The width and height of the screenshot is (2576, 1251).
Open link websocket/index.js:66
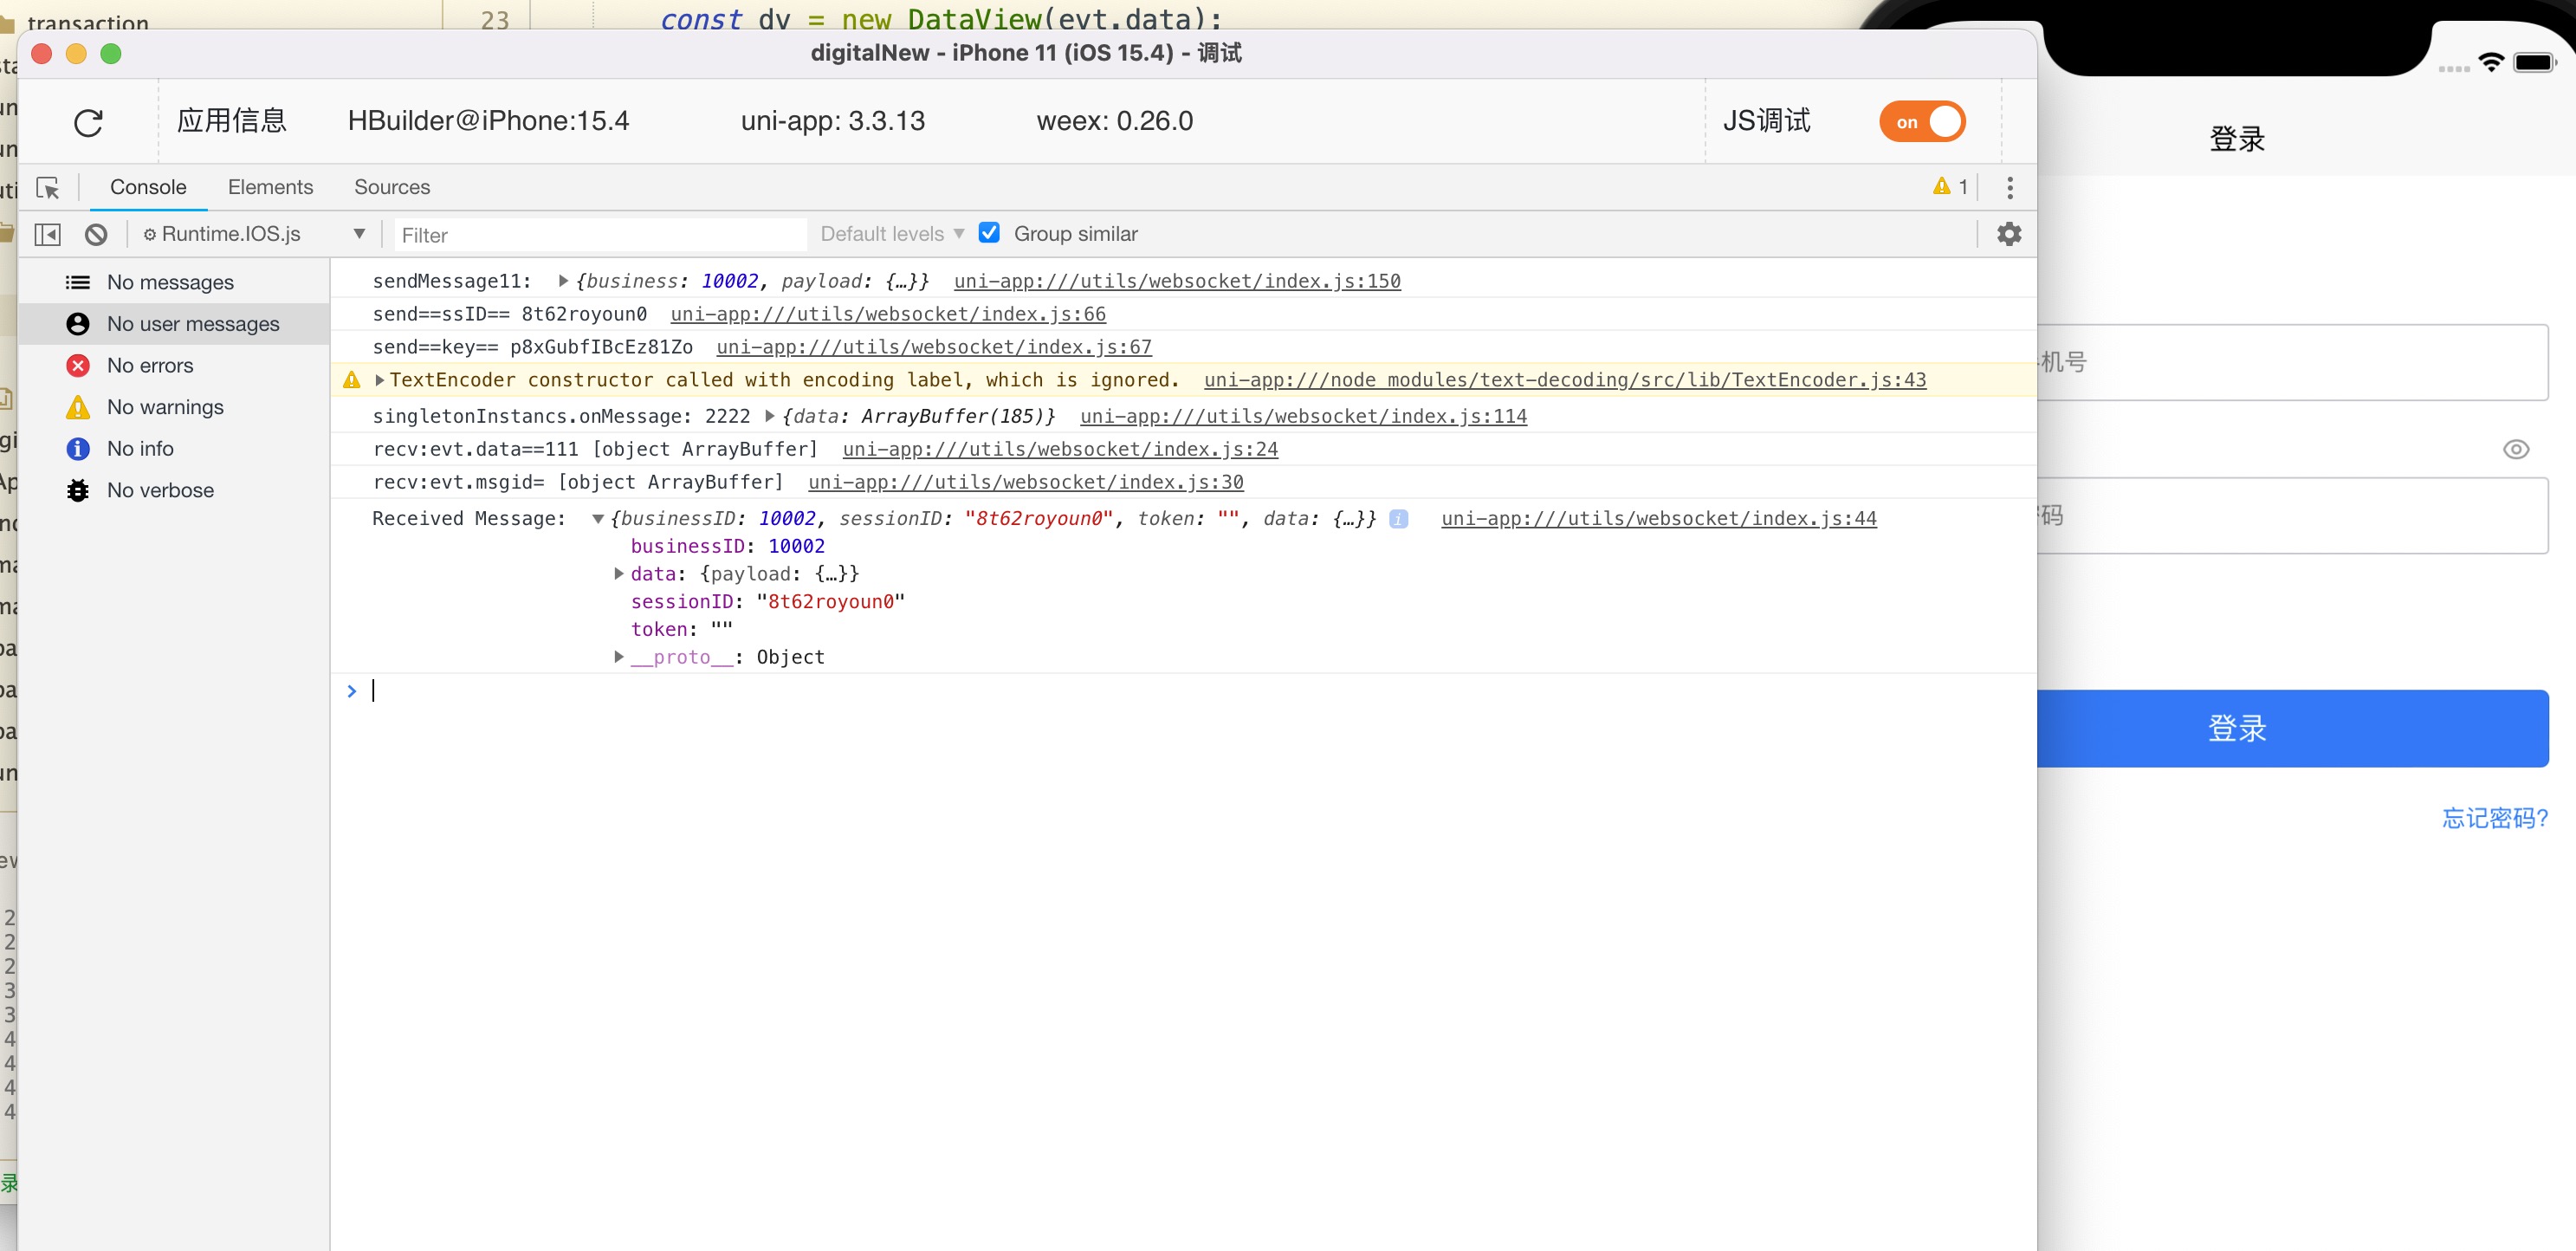[888, 314]
